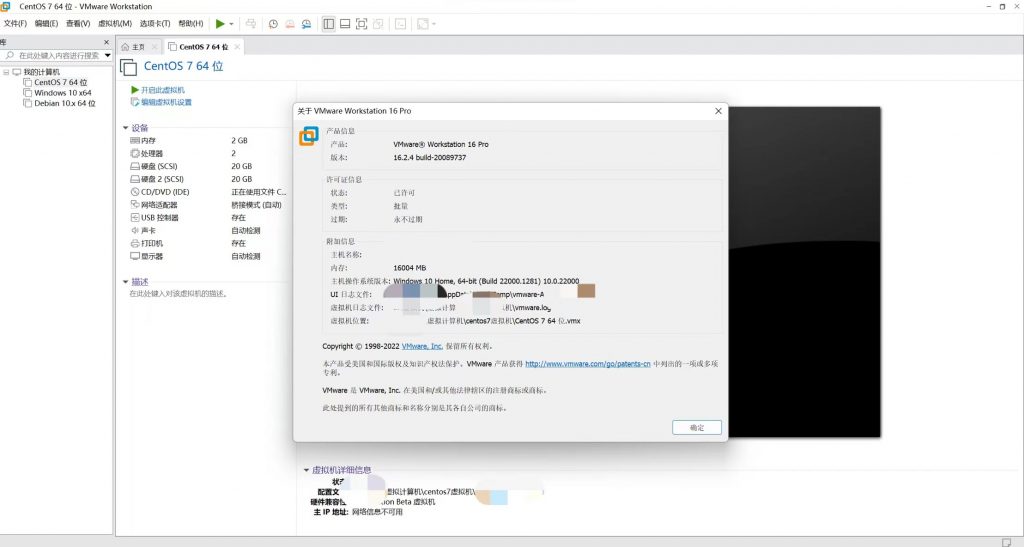Click the 网络适配器 device row

point(209,205)
